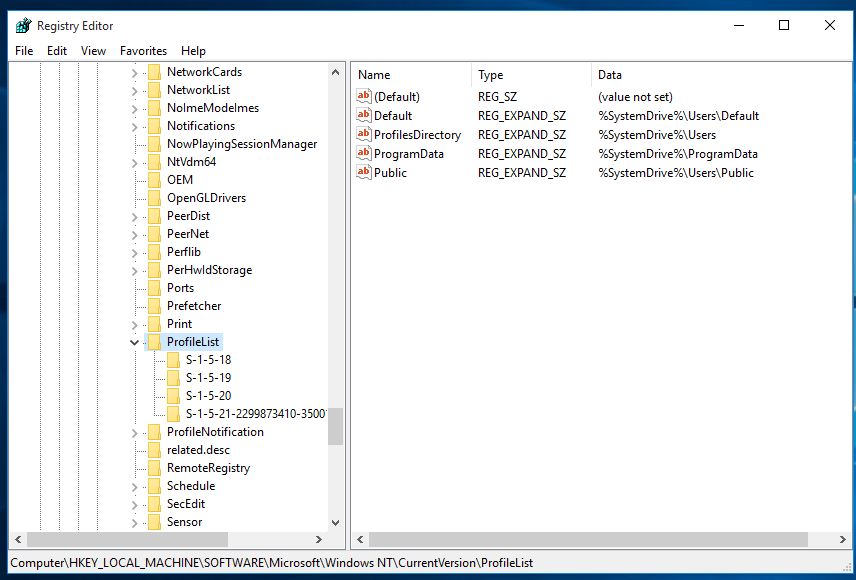Click the registry path in the status bar
856x580 pixels.
tap(272, 563)
